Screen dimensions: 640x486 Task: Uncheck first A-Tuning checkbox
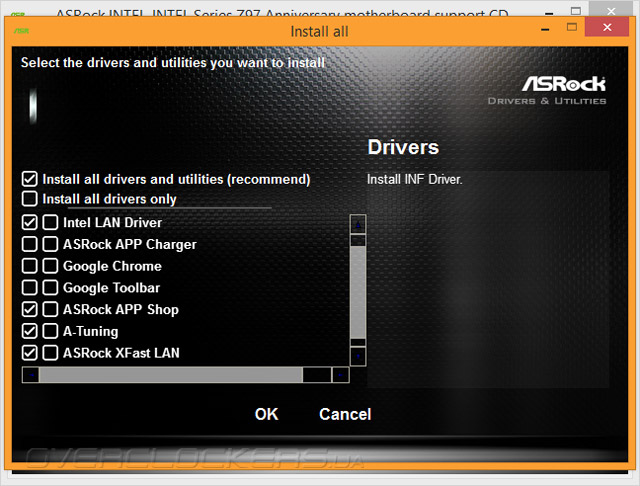point(30,331)
